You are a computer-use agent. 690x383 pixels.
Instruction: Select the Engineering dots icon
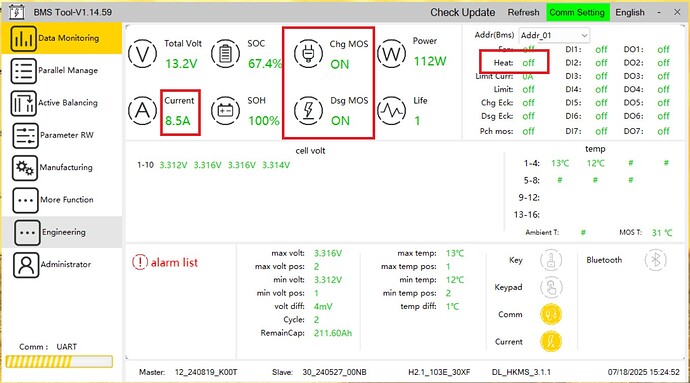pos(27,232)
